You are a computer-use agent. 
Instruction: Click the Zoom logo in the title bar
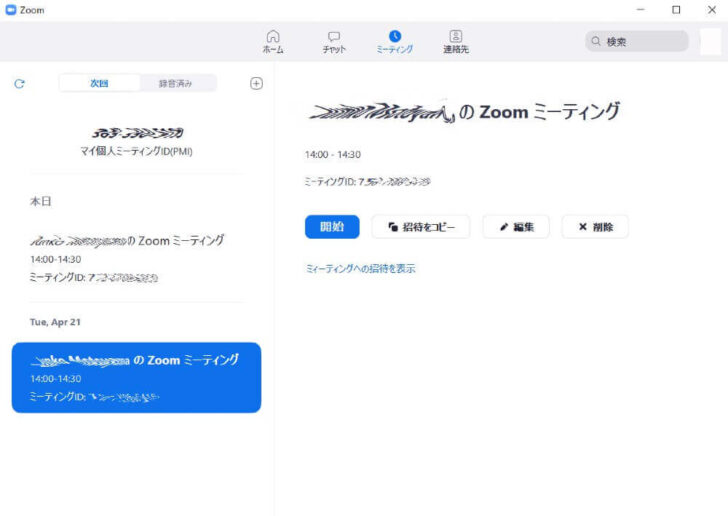click(x=11, y=10)
